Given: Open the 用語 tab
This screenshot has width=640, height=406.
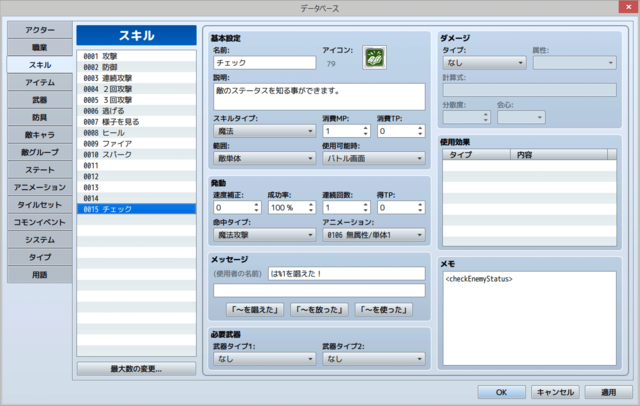Looking at the screenshot, I should point(40,275).
